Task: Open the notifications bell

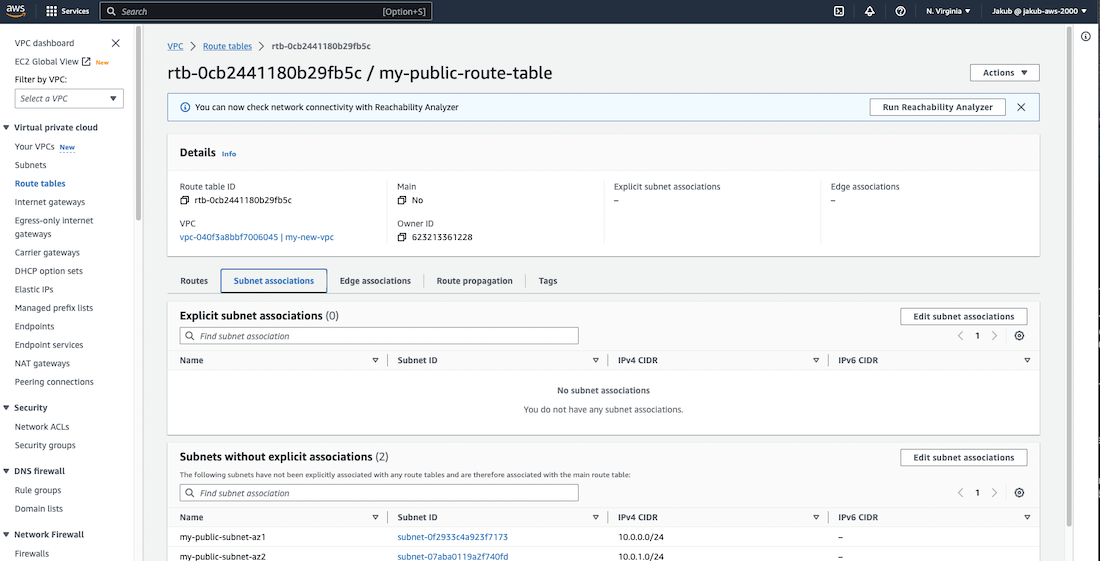Action: (870, 11)
